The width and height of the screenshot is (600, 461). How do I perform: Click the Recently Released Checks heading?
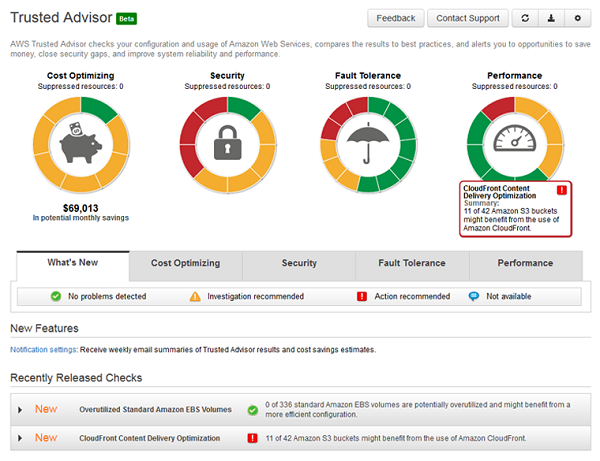click(76, 378)
